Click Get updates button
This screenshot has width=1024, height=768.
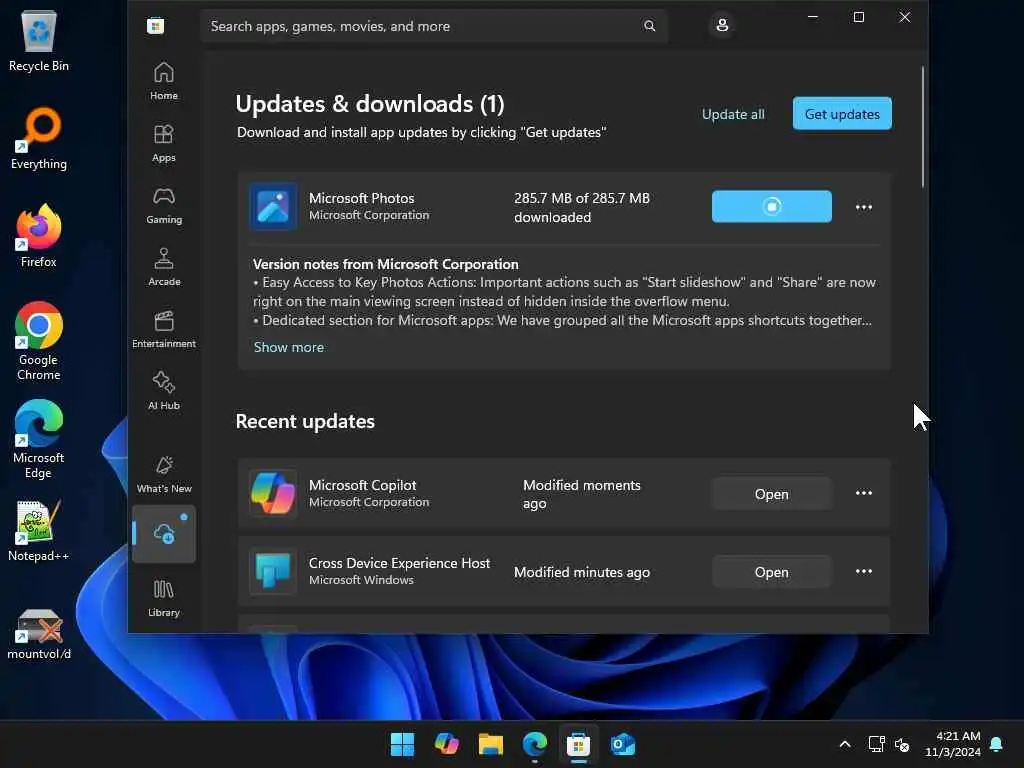point(842,114)
